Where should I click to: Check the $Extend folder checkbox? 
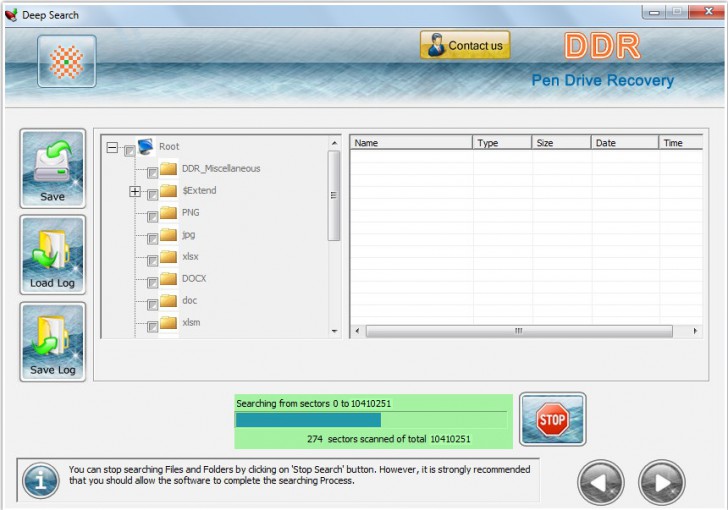[x=152, y=195]
